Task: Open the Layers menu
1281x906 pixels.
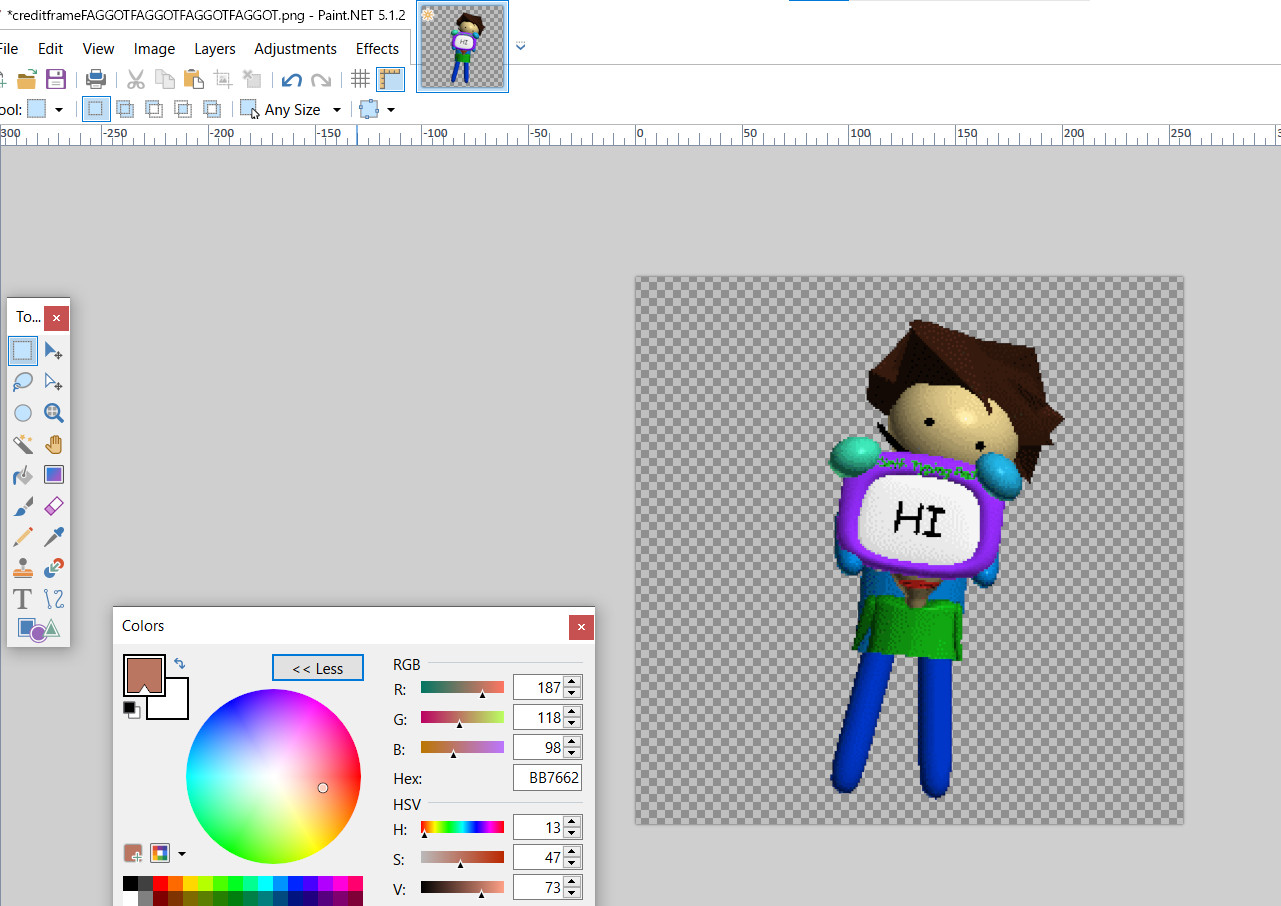Action: (x=215, y=48)
